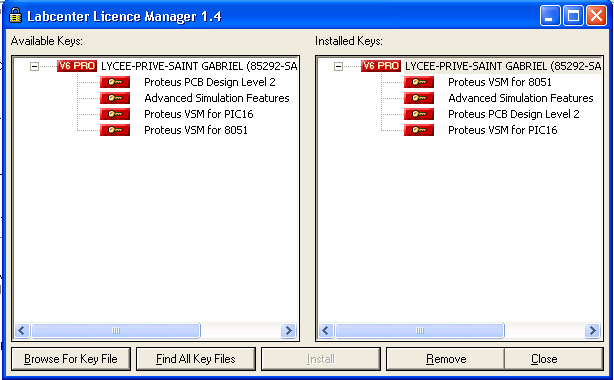Click key icon for installed Proteus PCB Design Level 2
The width and height of the screenshot is (614, 380).
pos(419,114)
